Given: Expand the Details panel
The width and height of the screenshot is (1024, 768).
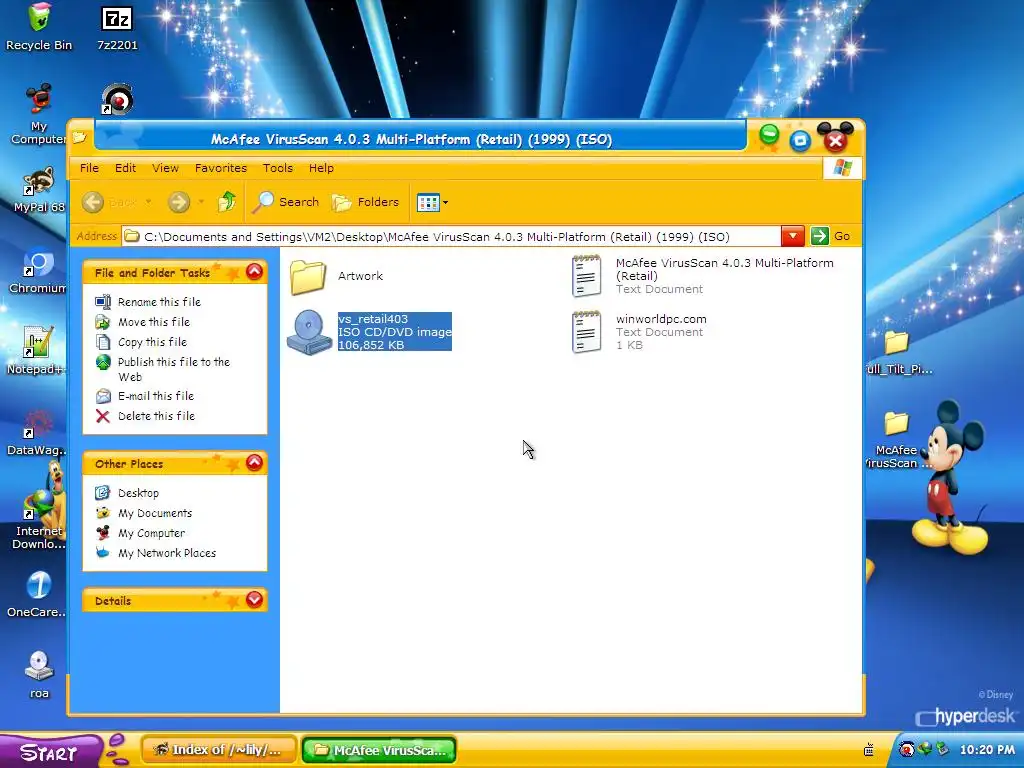Looking at the screenshot, I should (x=254, y=600).
